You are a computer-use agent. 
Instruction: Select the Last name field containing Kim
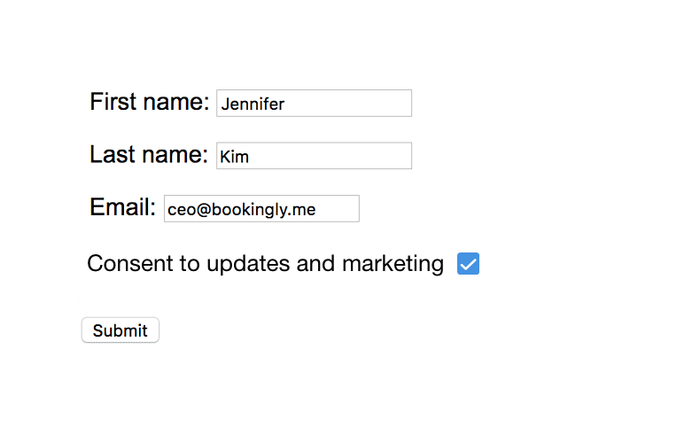[x=314, y=156]
